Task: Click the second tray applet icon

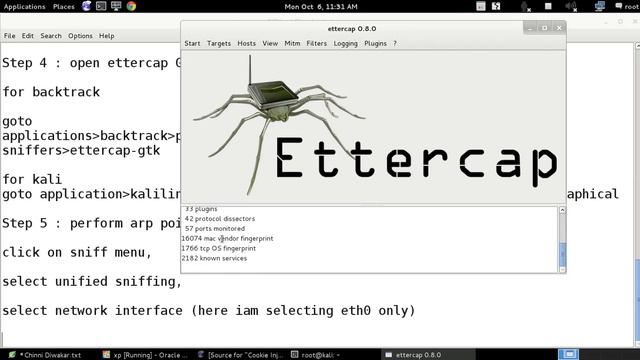Action: pyautogui.click(x=496, y=6)
